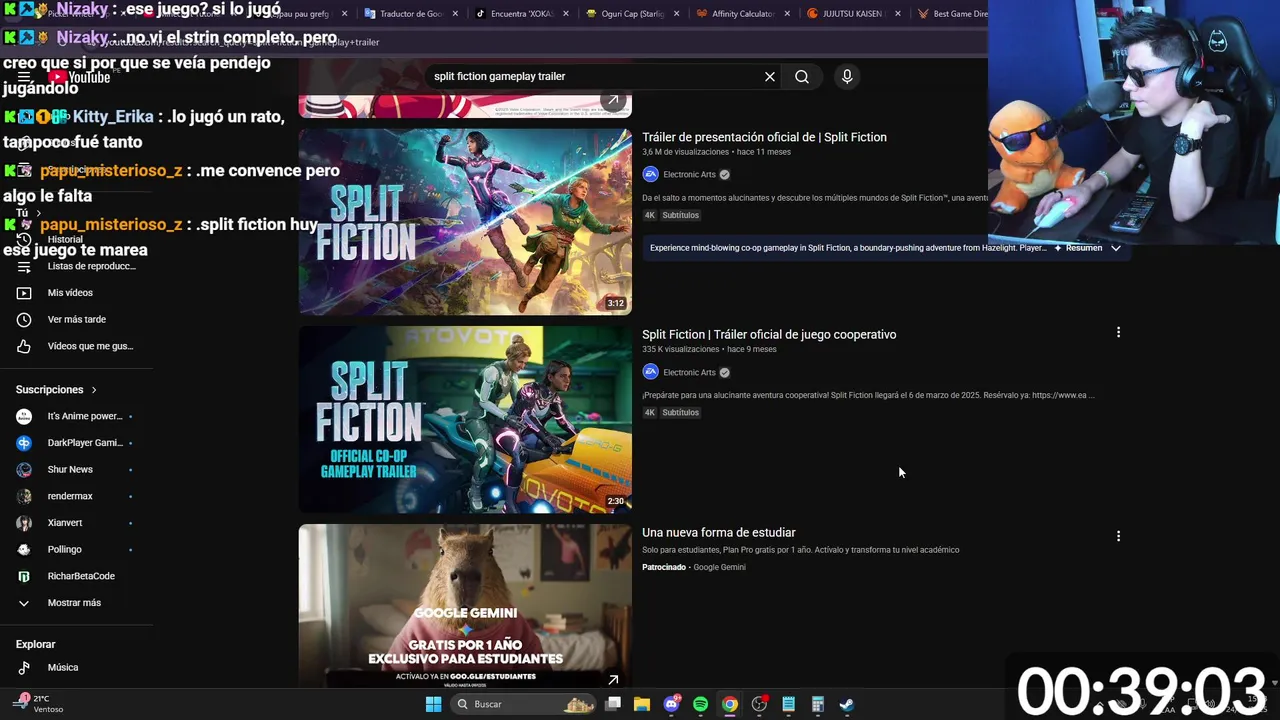Click Electronic Arts avatar on co-op trailer
The height and width of the screenshot is (720, 1280).
coord(651,373)
